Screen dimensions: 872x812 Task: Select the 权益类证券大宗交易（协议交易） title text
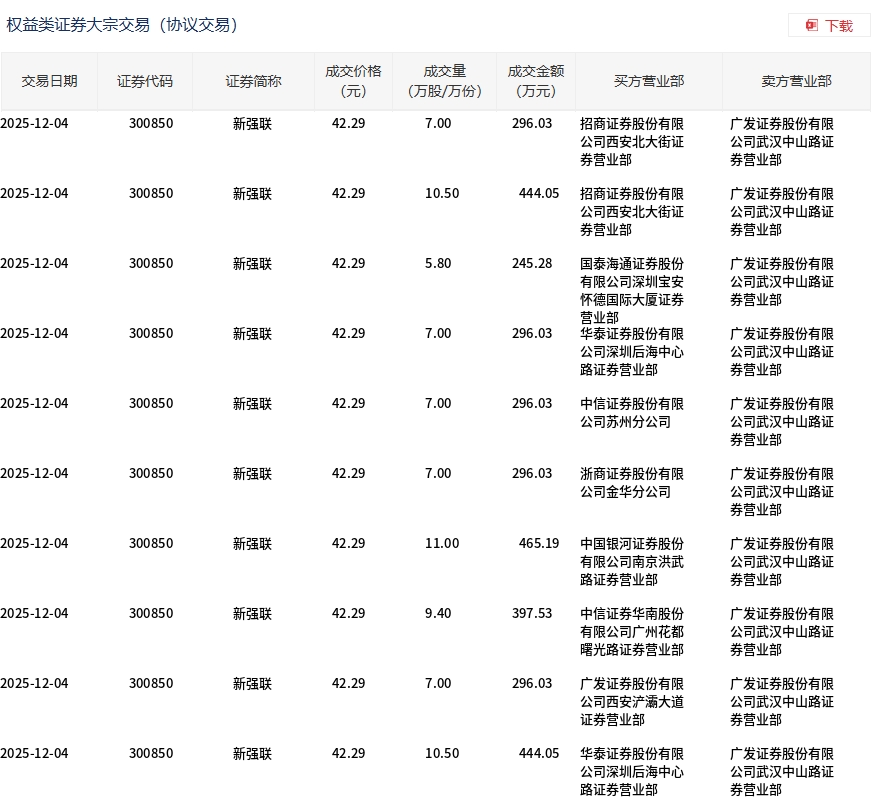pyautogui.click(x=122, y=25)
